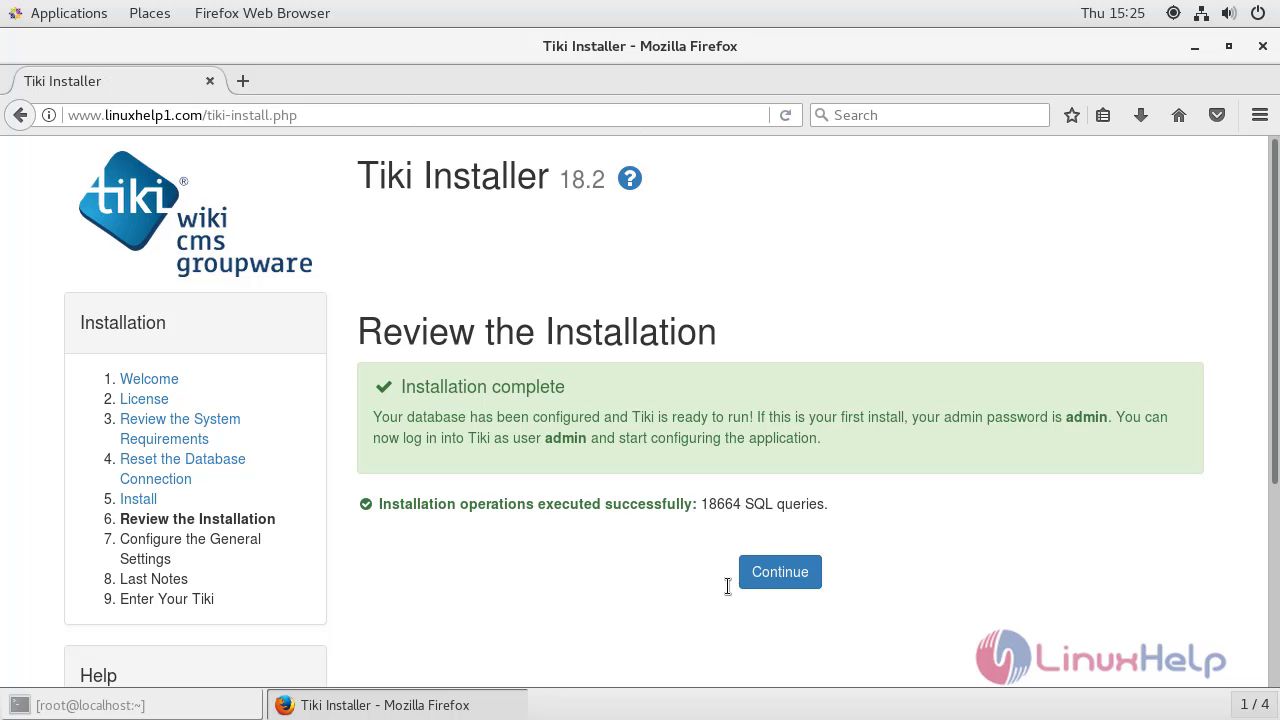Click 'Review the Installation' sidebar step
Viewport: 1280px width, 720px height.
point(197,519)
